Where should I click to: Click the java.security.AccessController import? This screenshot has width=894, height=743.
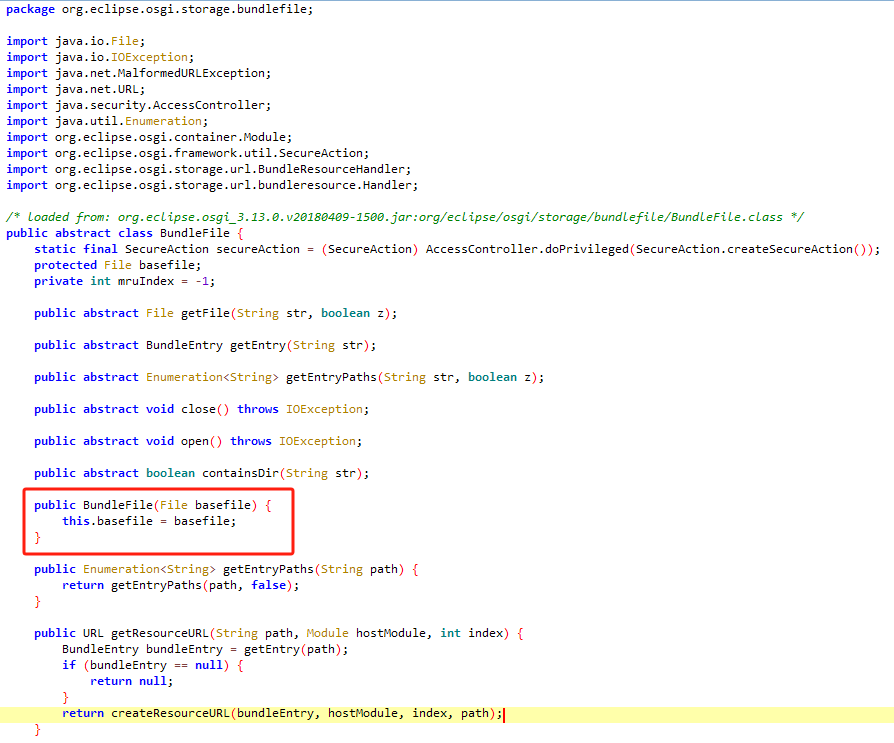[139, 105]
